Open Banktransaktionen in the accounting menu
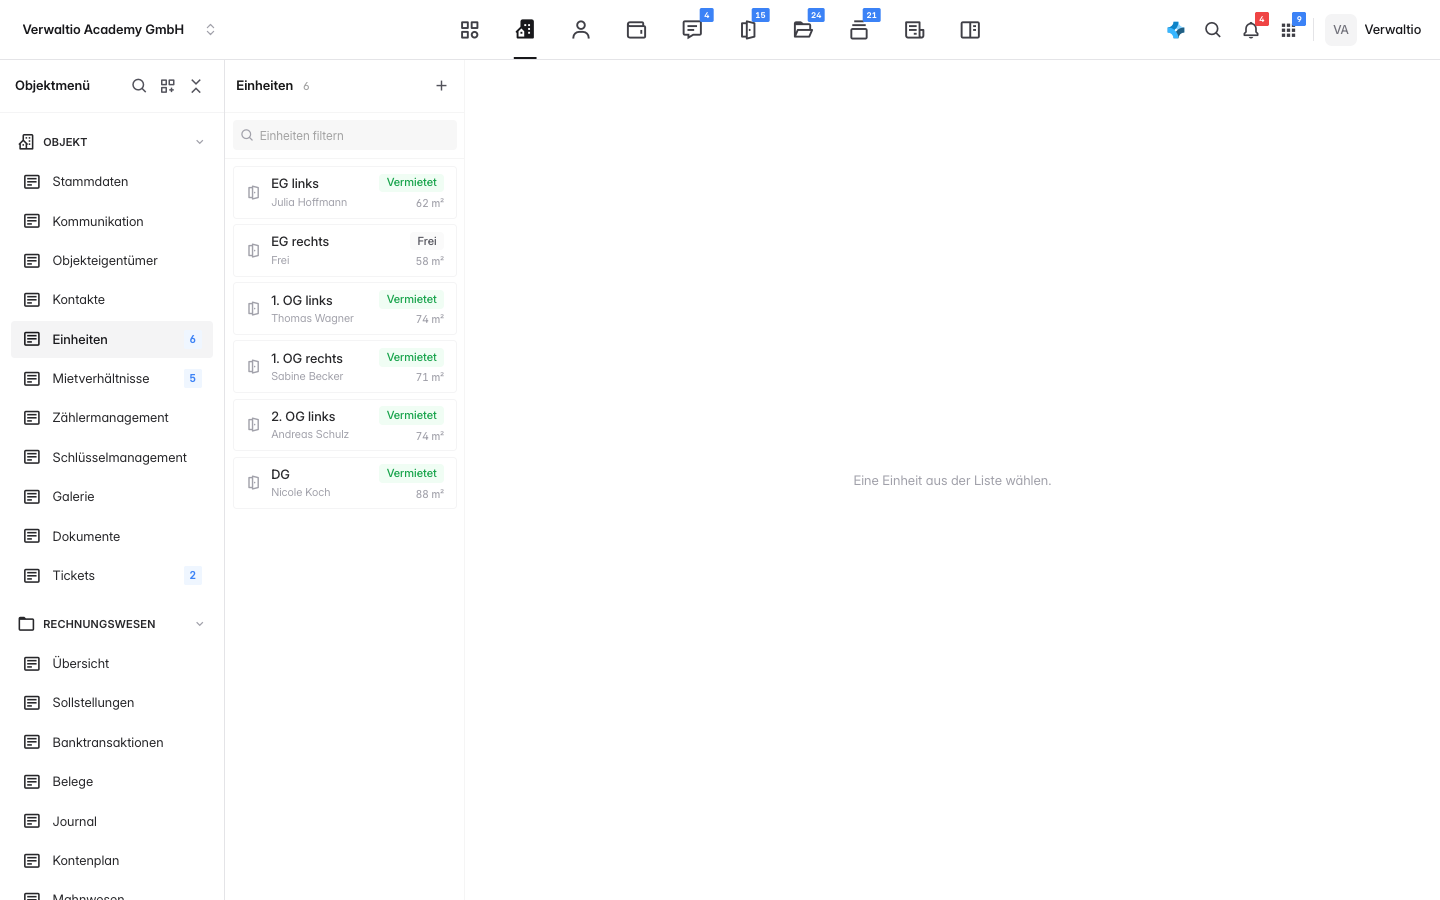This screenshot has height=900, width=1440. [112, 743]
